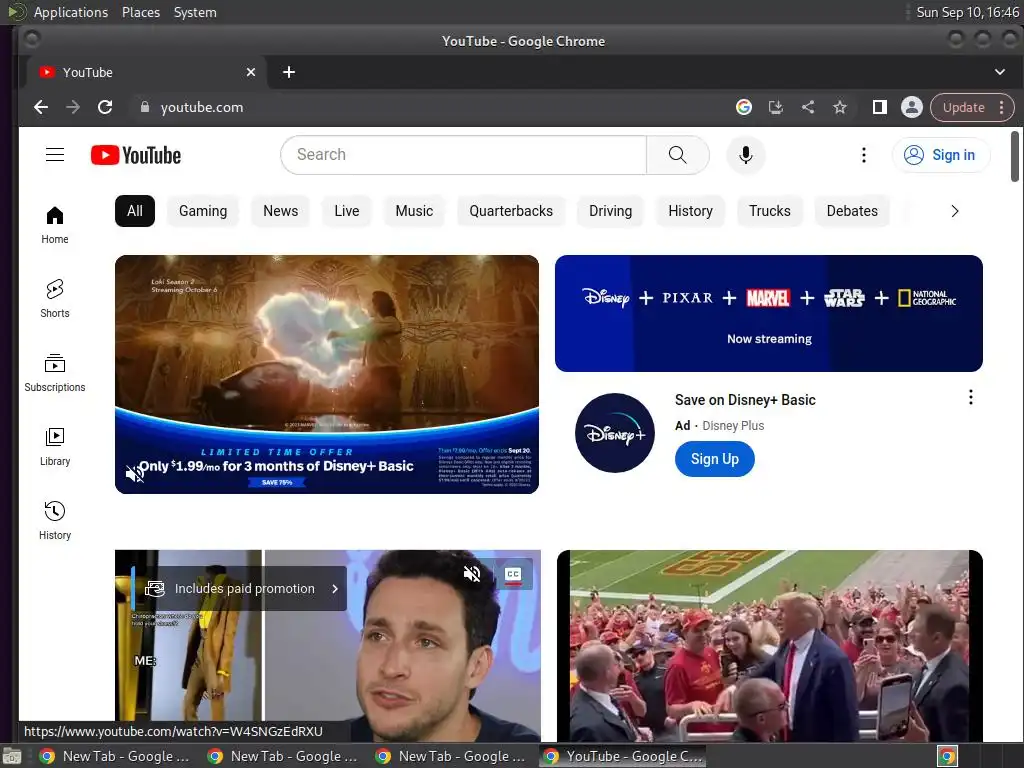Click the Chrome Update button

pyautogui.click(x=963, y=107)
